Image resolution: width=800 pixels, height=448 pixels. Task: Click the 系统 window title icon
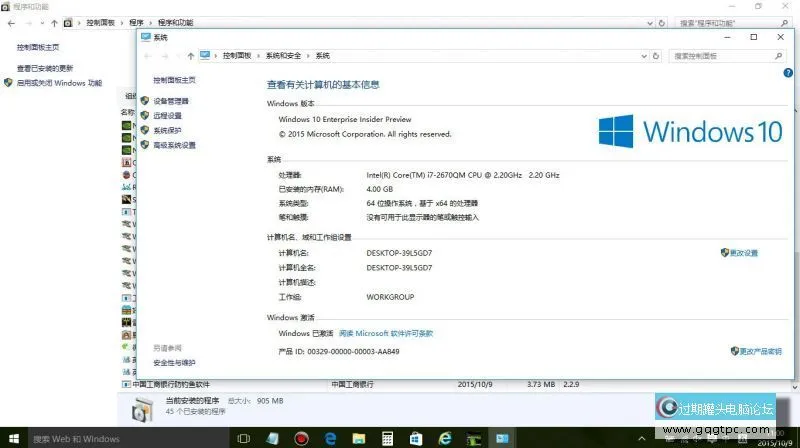[x=146, y=37]
